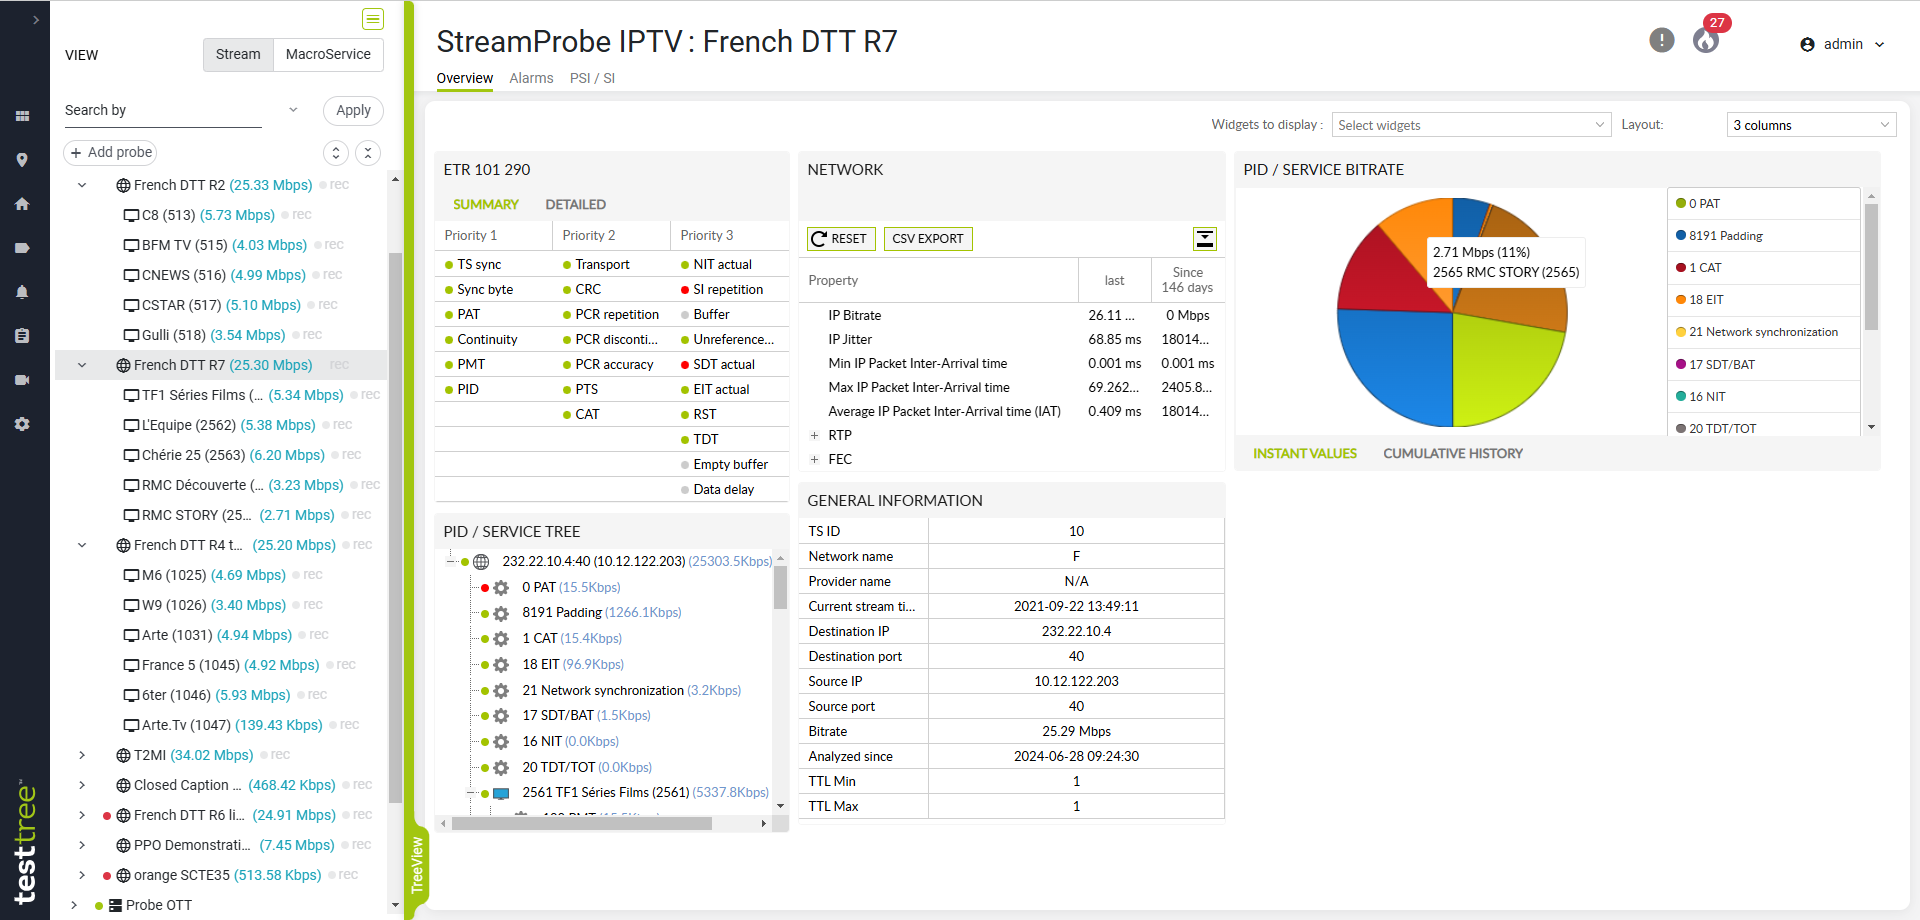The width and height of the screenshot is (1920, 920).
Task: Toggle rec for 6ter (1046)
Action: click(312, 695)
